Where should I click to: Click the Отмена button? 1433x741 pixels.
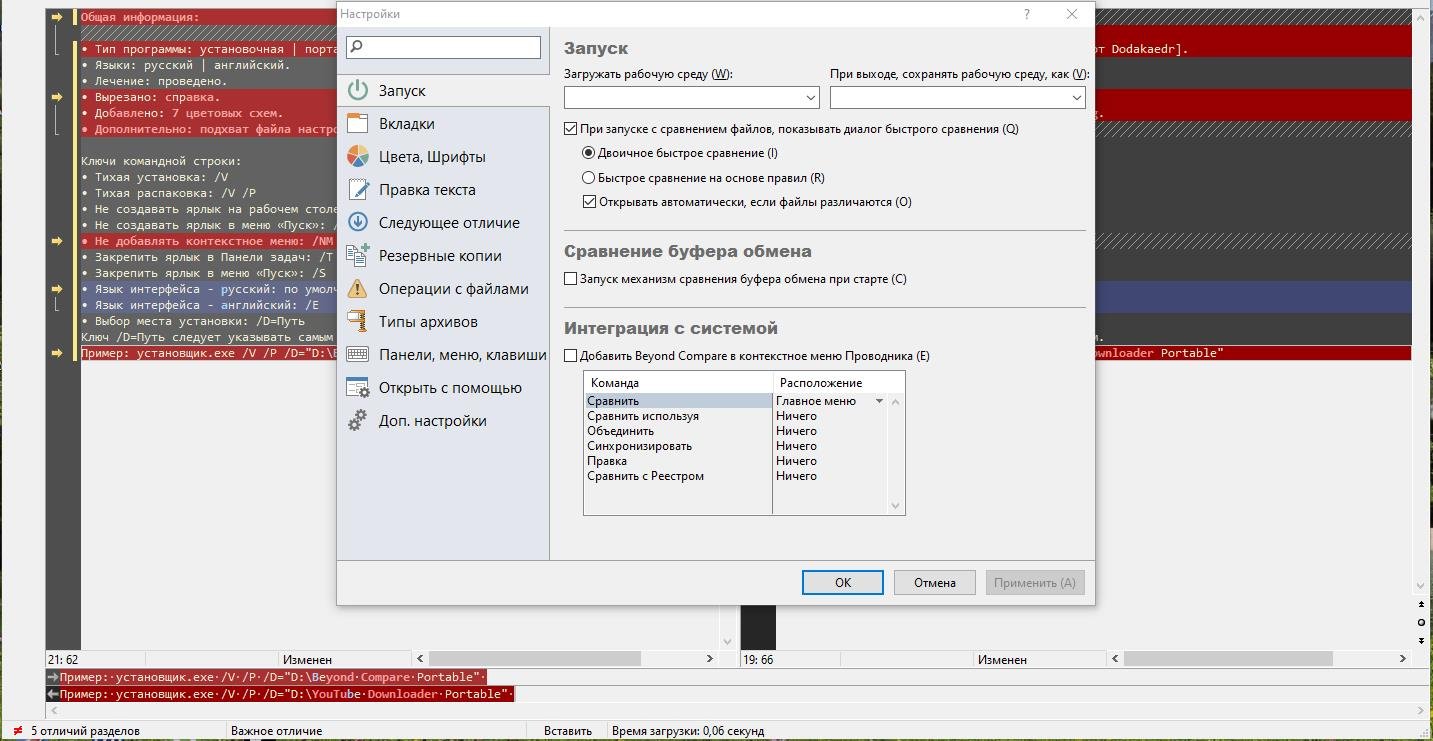pos(934,582)
